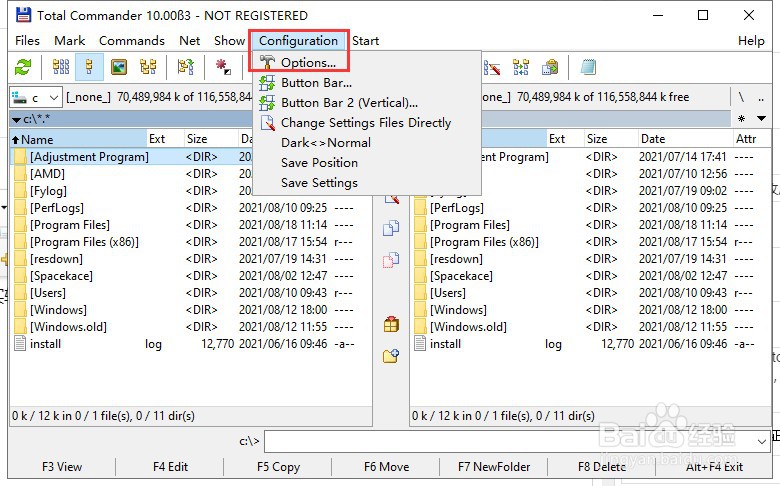The width and height of the screenshot is (780, 486).
Task: Select install log file in left panel
Action: [x=45, y=344]
